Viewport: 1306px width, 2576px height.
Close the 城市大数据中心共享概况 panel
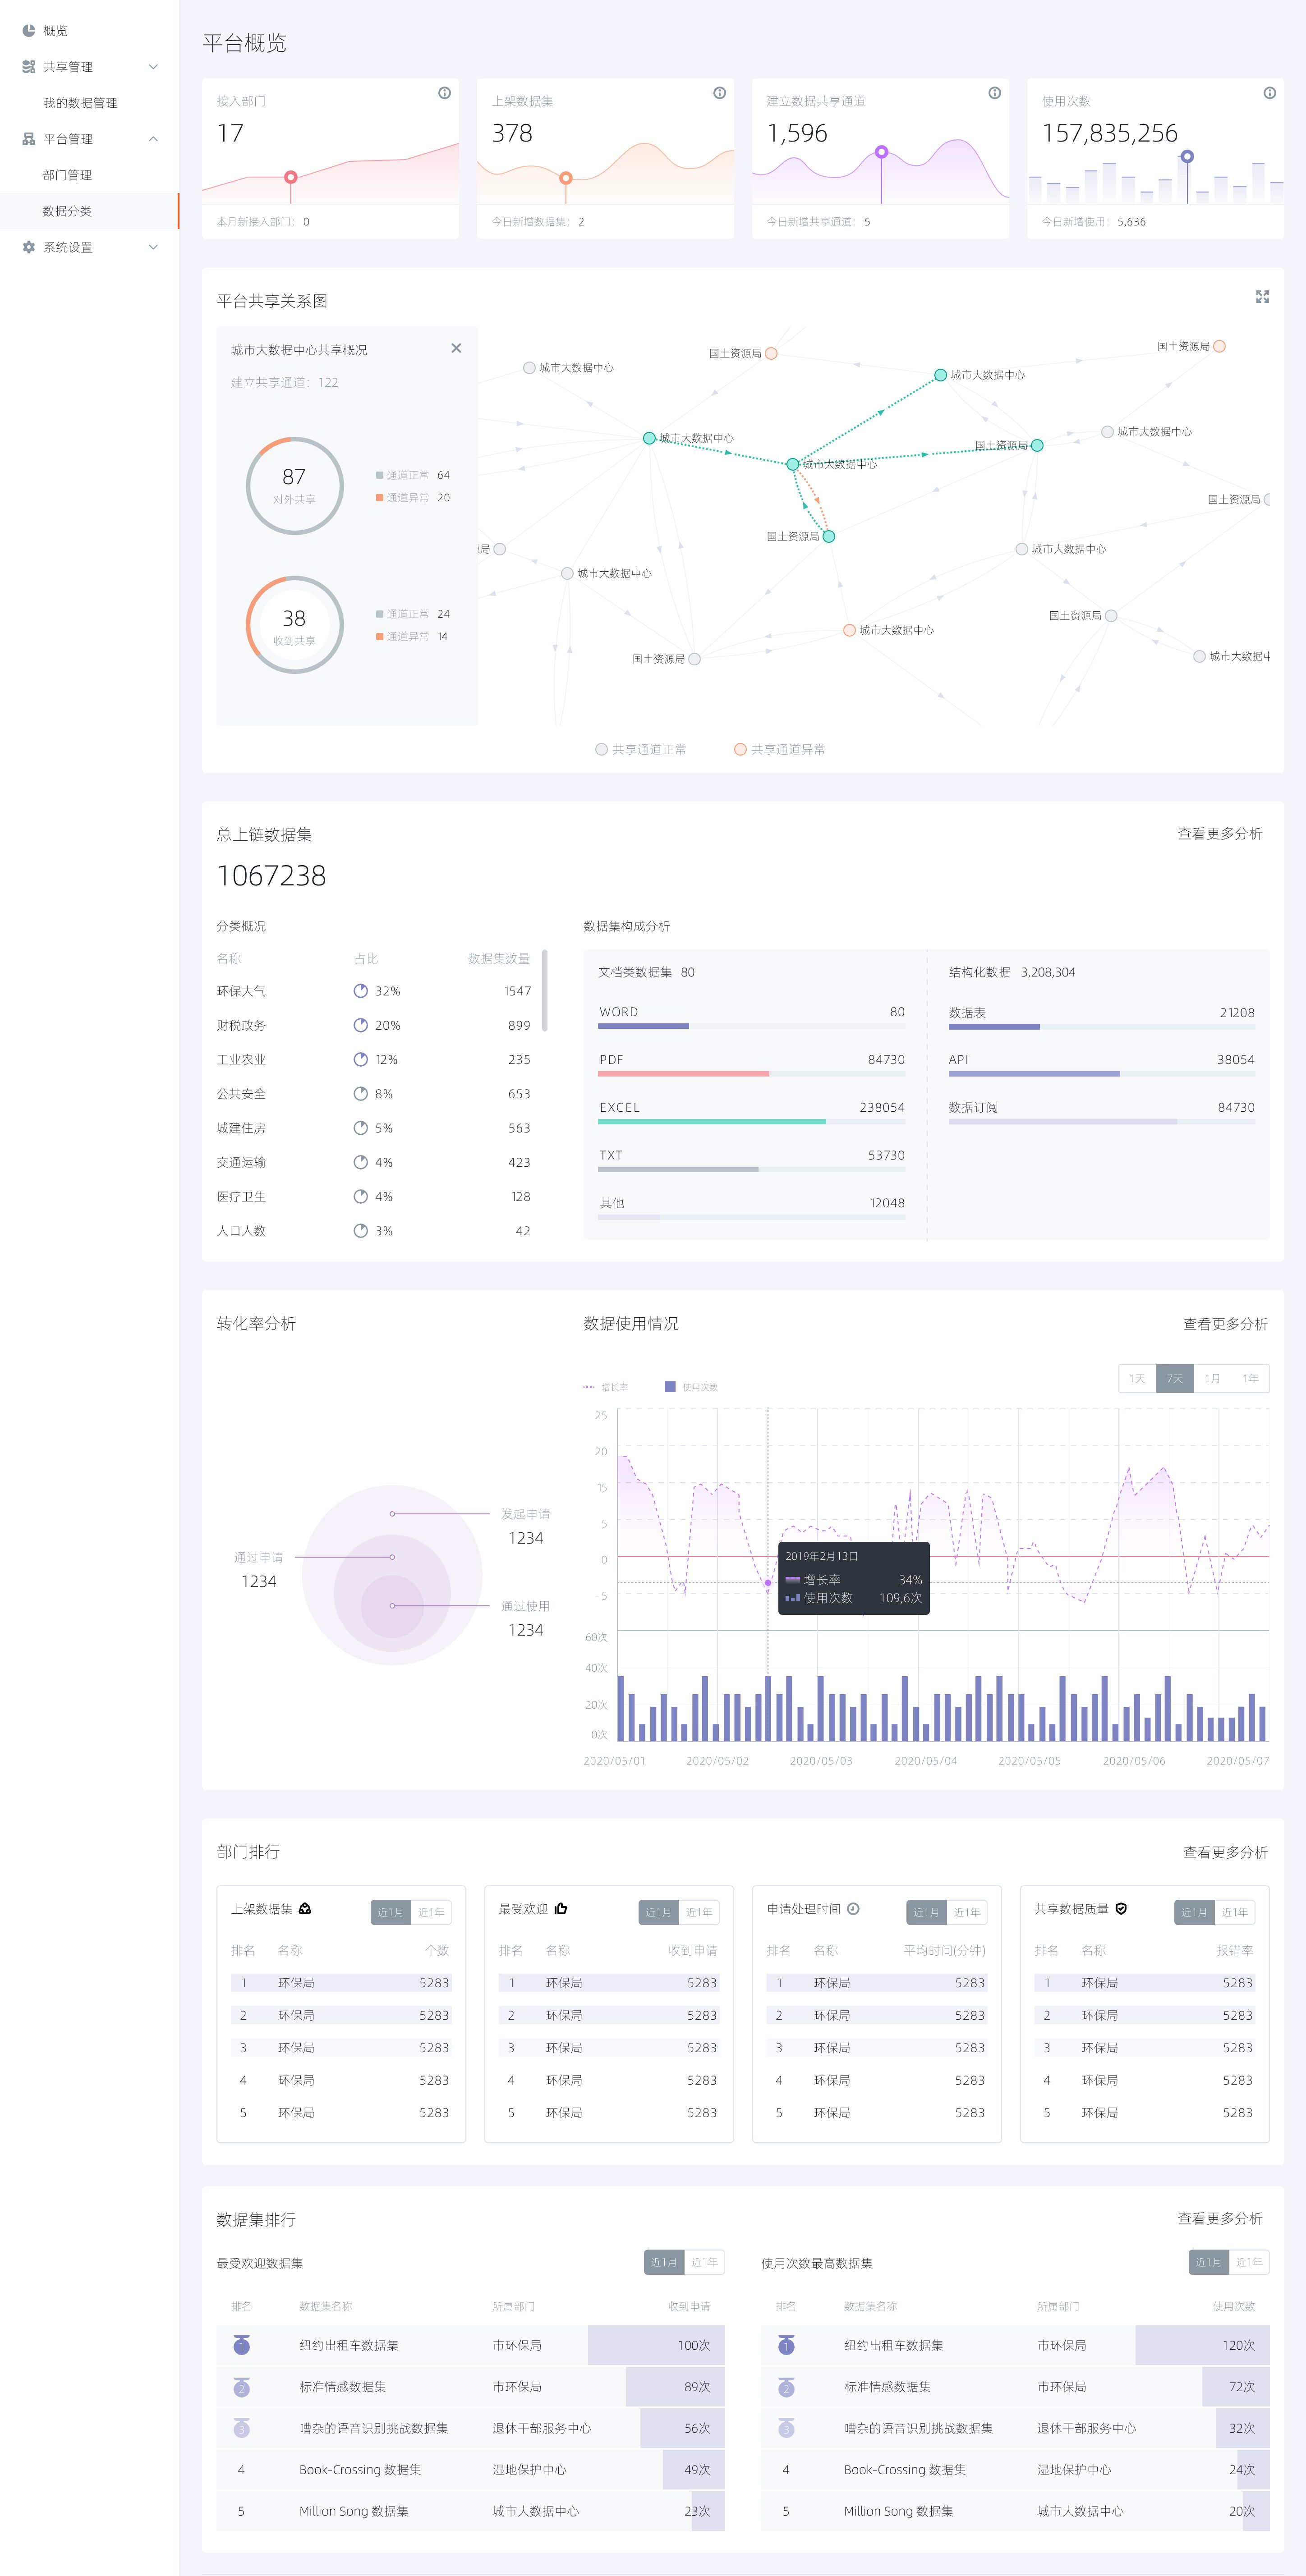(456, 348)
